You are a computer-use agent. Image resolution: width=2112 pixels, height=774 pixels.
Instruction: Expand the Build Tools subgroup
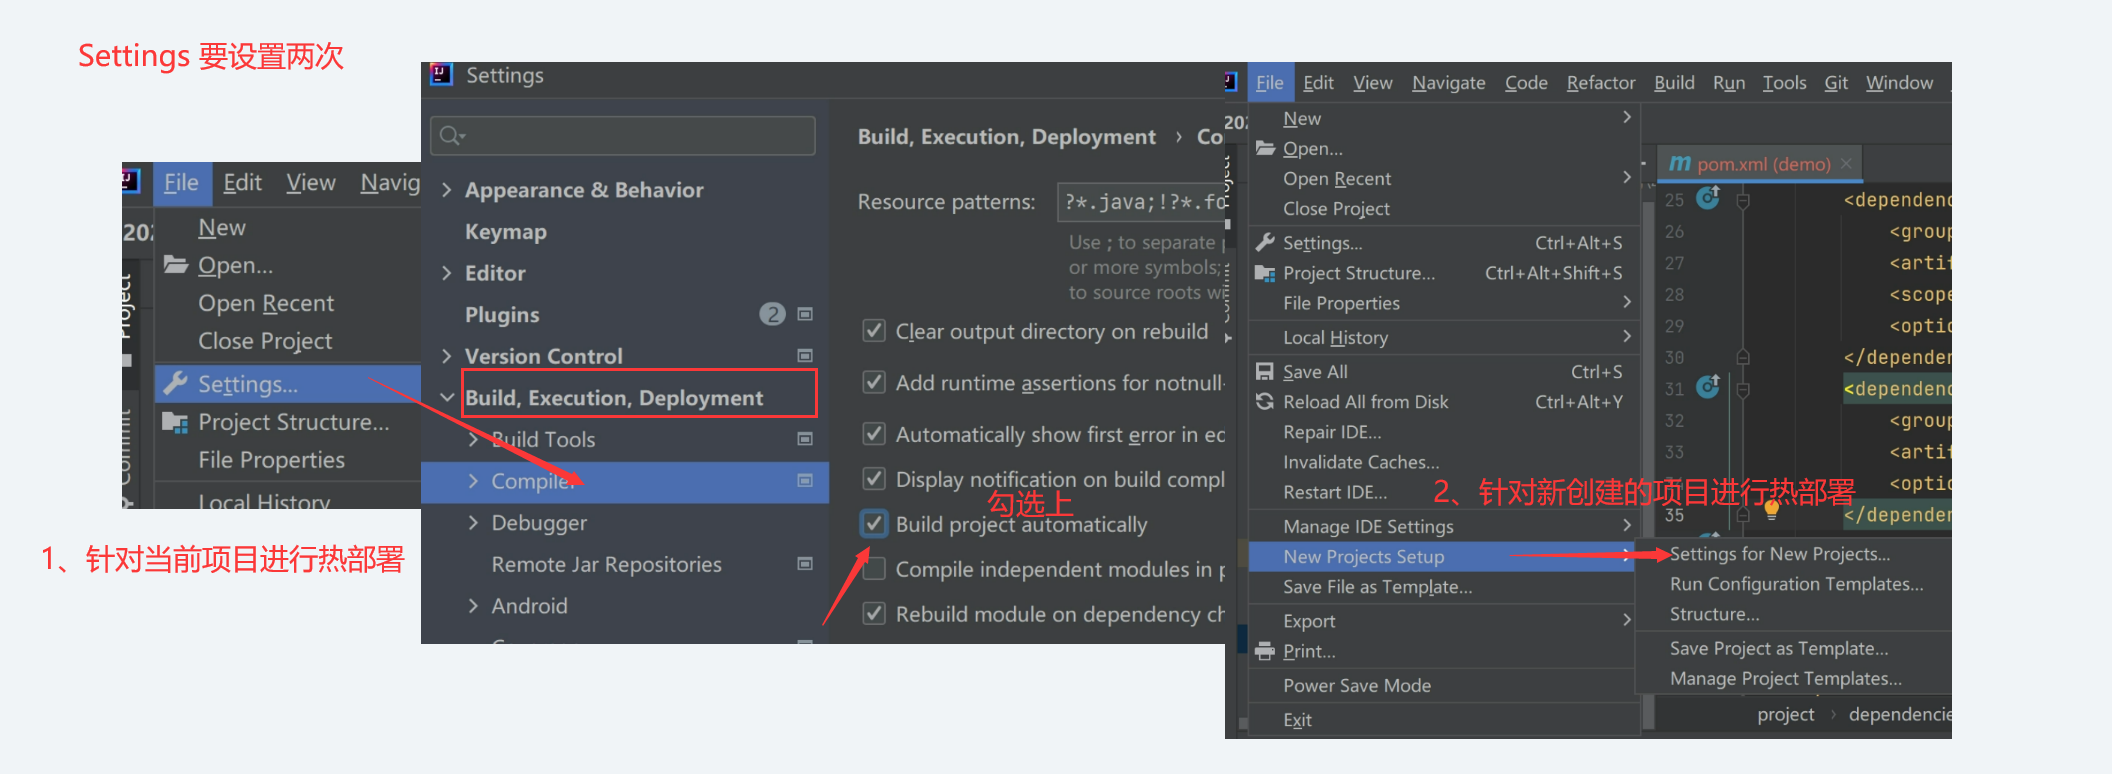(474, 439)
